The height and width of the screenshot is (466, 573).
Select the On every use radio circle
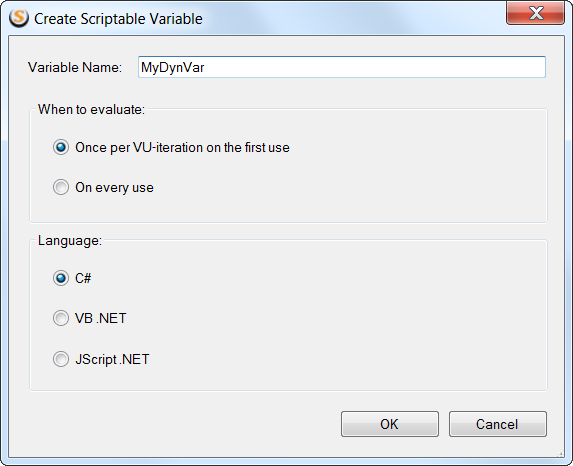61,187
